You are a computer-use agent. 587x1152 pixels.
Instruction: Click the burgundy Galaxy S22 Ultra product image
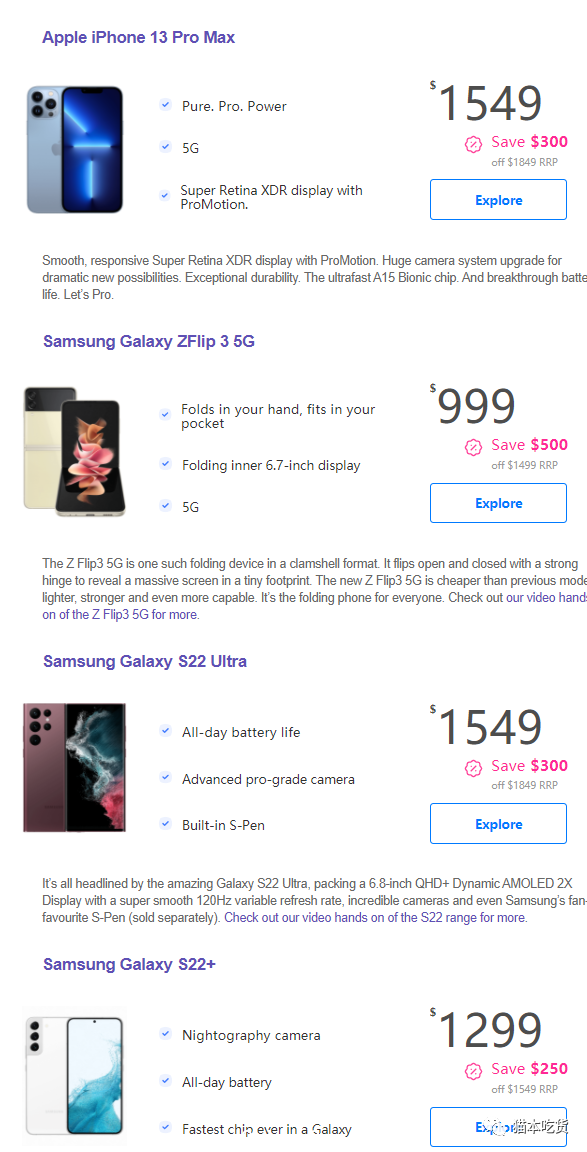[x=74, y=768]
